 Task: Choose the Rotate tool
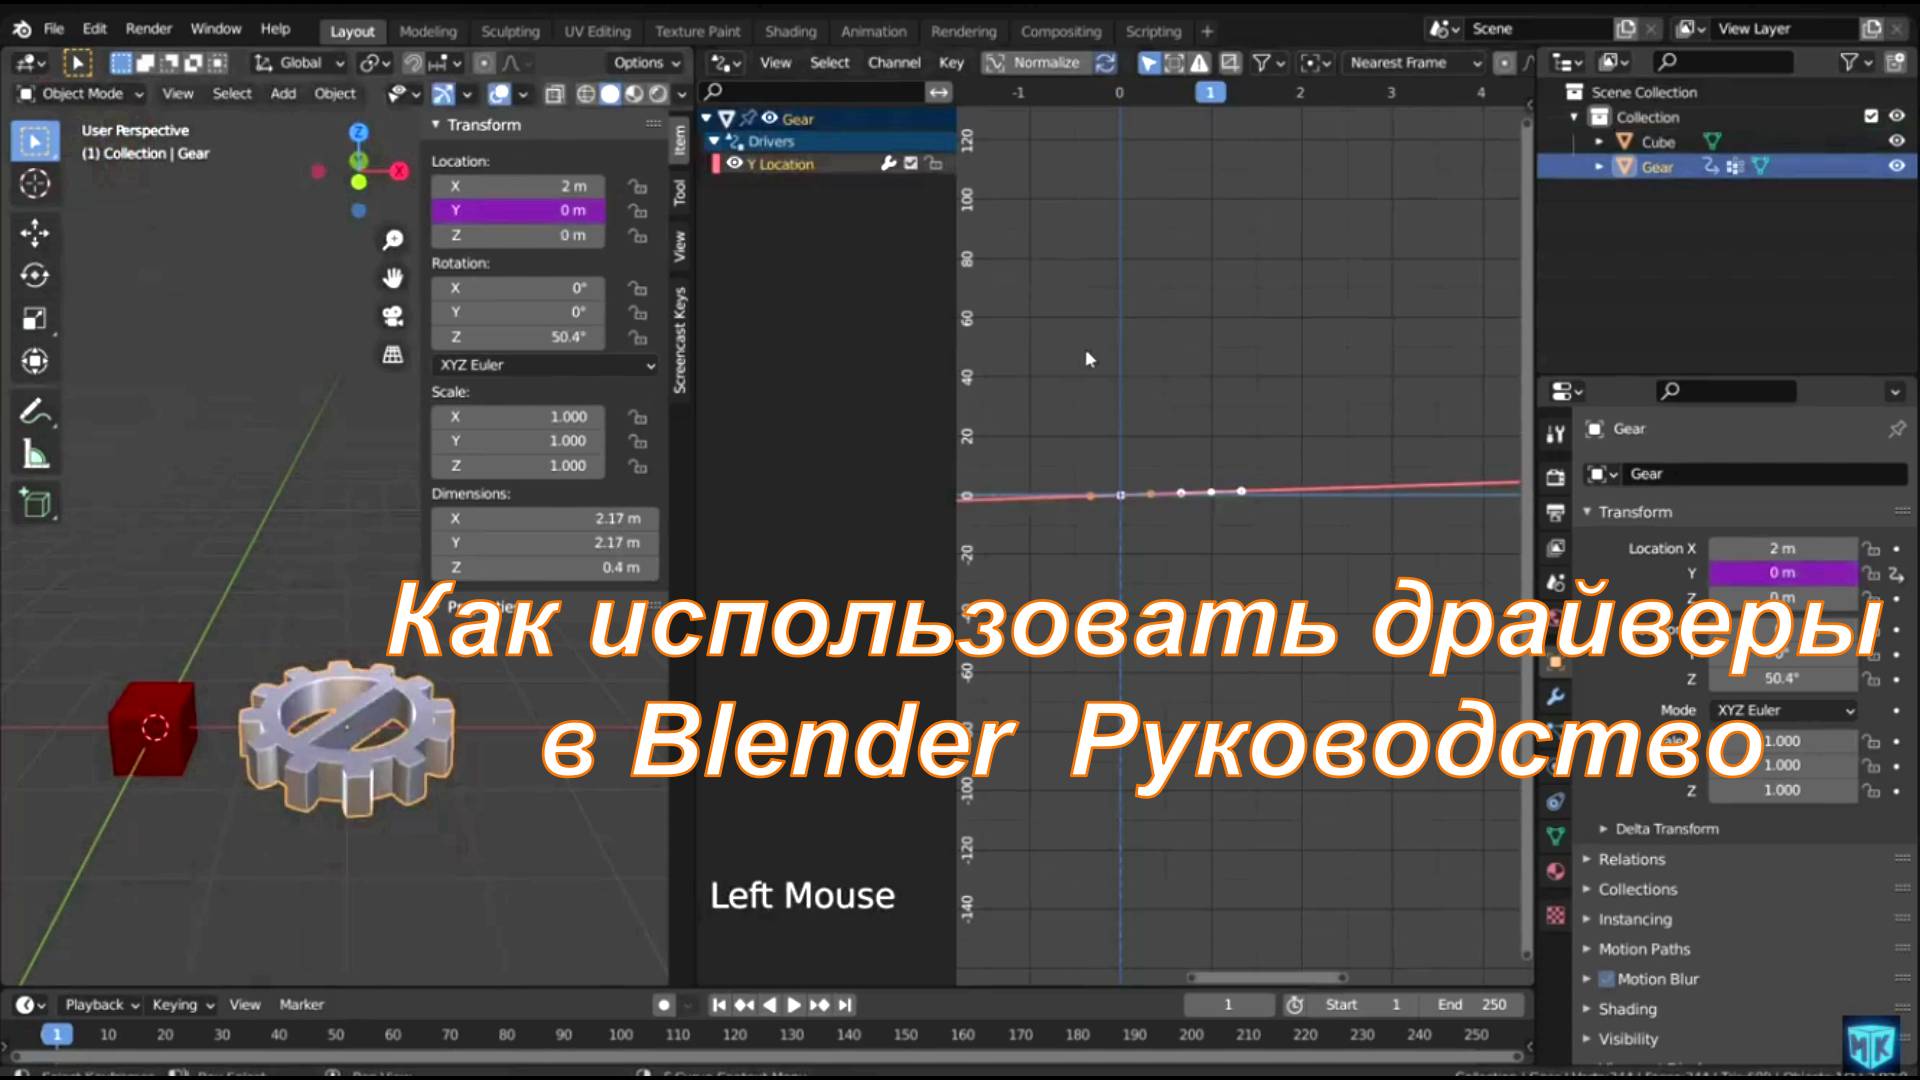click(35, 275)
